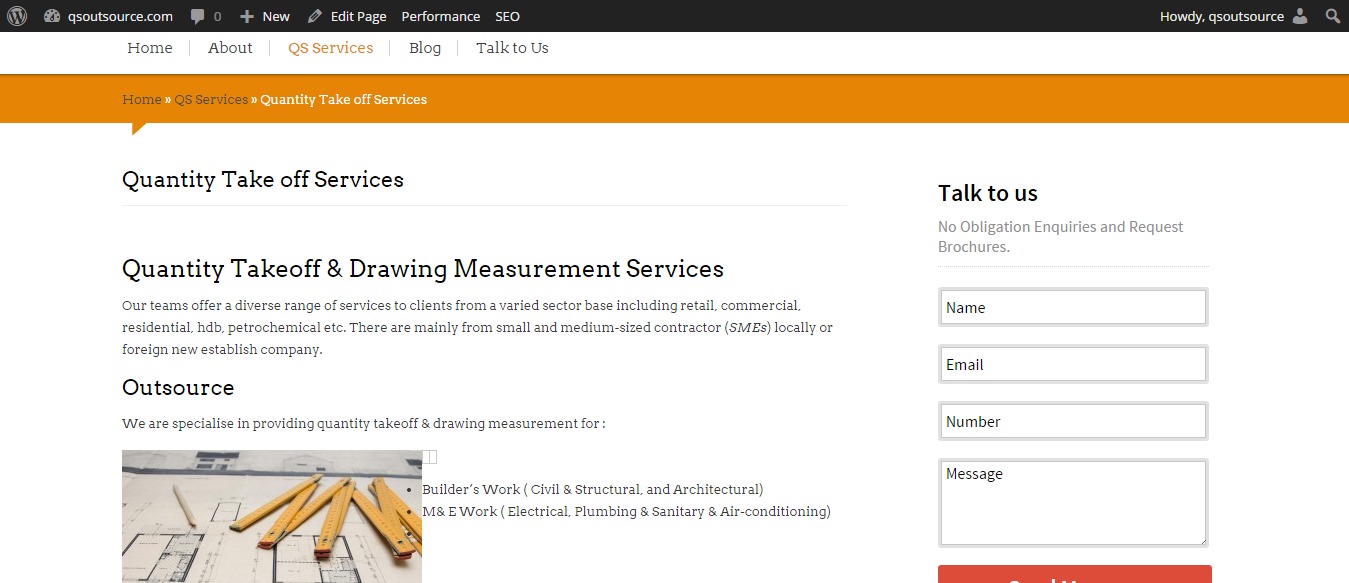Click inside the Name input field
This screenshot has height=583, width=1349.
[x=1072, y=307]
